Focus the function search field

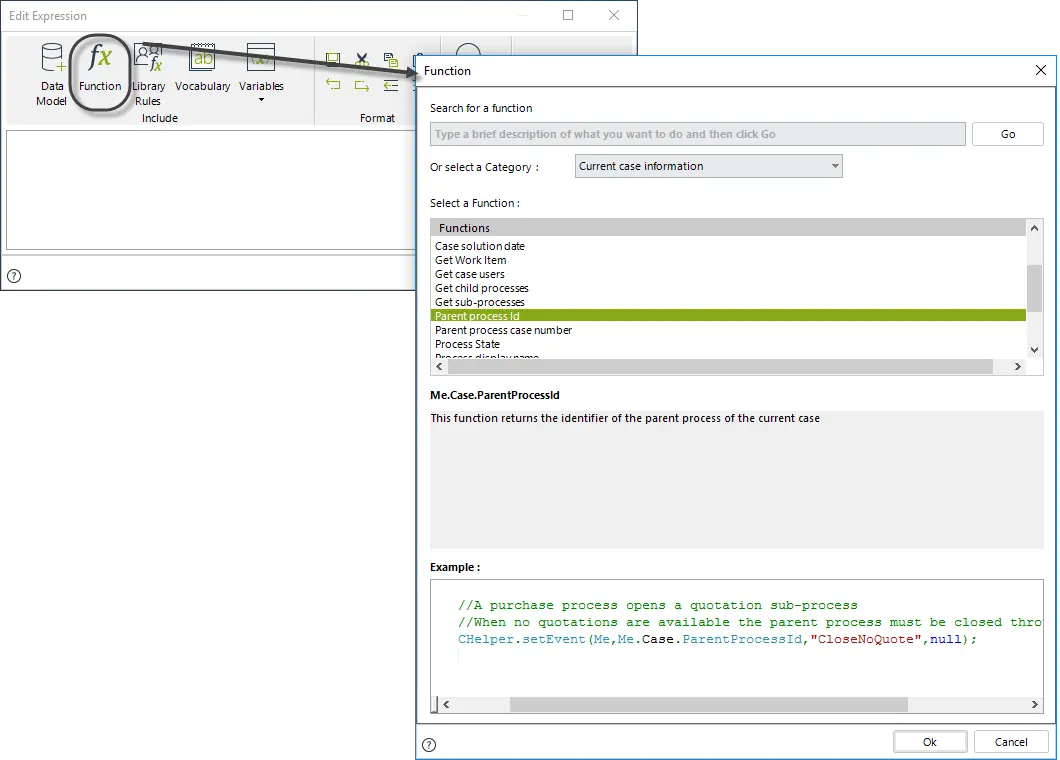click(698, 134)
